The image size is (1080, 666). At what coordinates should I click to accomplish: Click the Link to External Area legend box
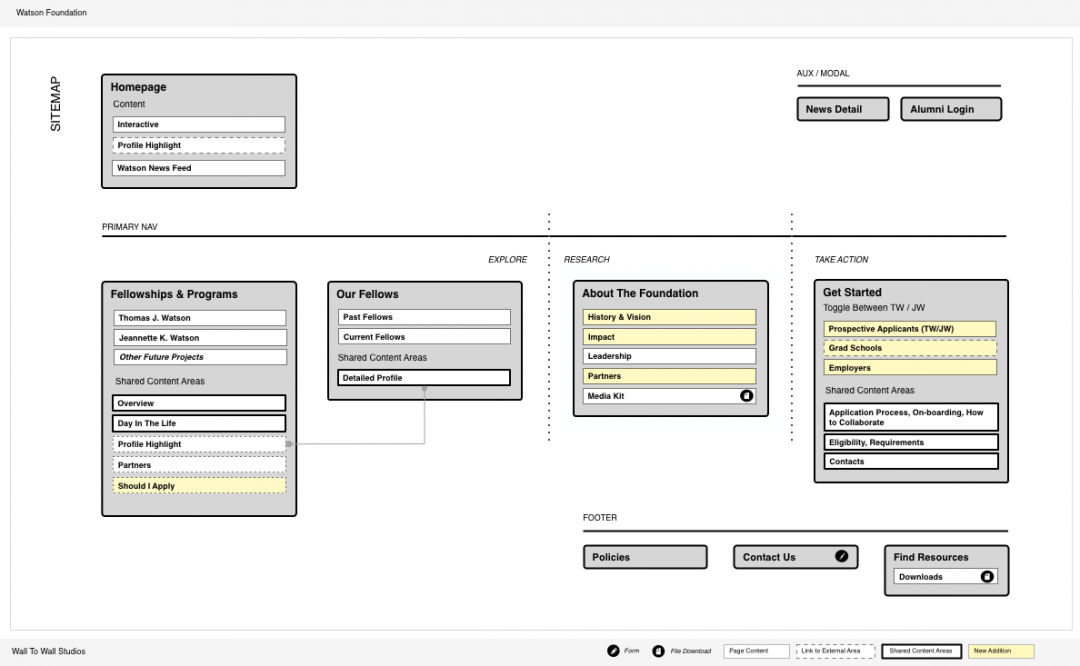pos(835,651)
